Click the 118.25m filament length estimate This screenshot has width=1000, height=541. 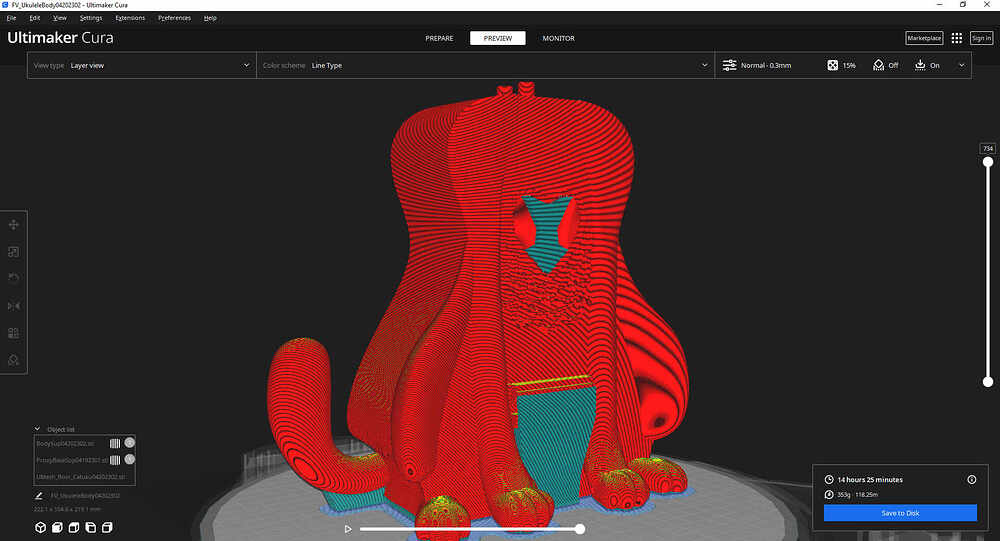click(x=867, y=494)
